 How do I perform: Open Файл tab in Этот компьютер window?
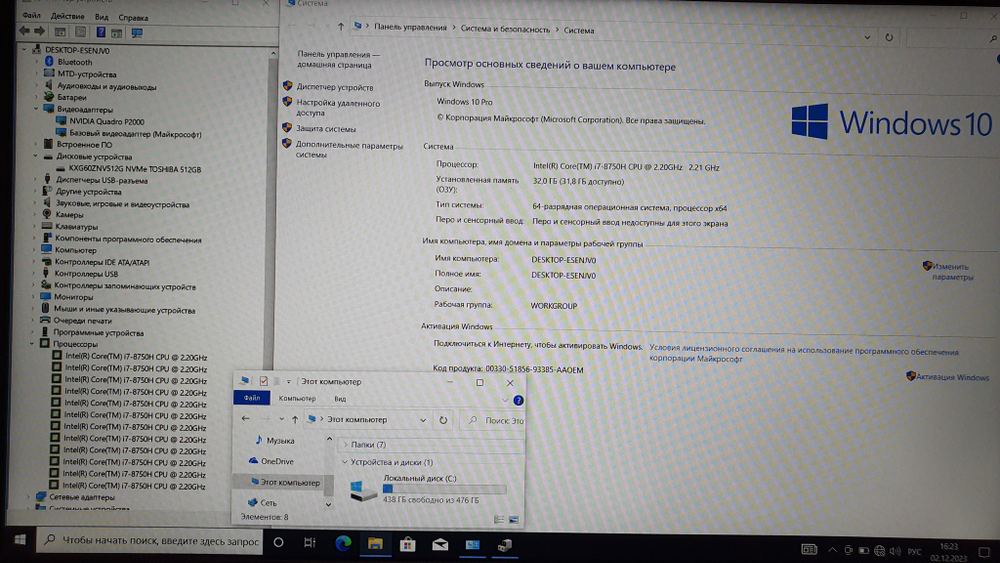(x=252, y=398)
